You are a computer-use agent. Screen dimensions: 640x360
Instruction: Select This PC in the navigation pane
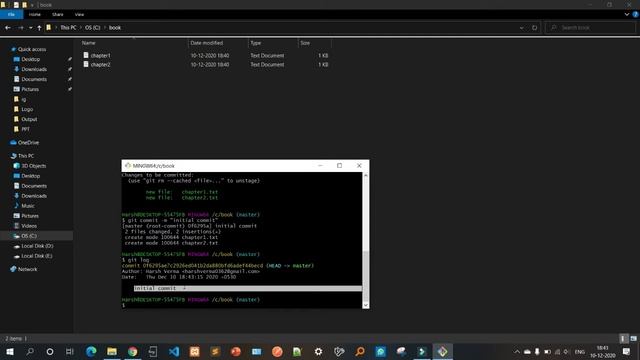coord(26,156)
